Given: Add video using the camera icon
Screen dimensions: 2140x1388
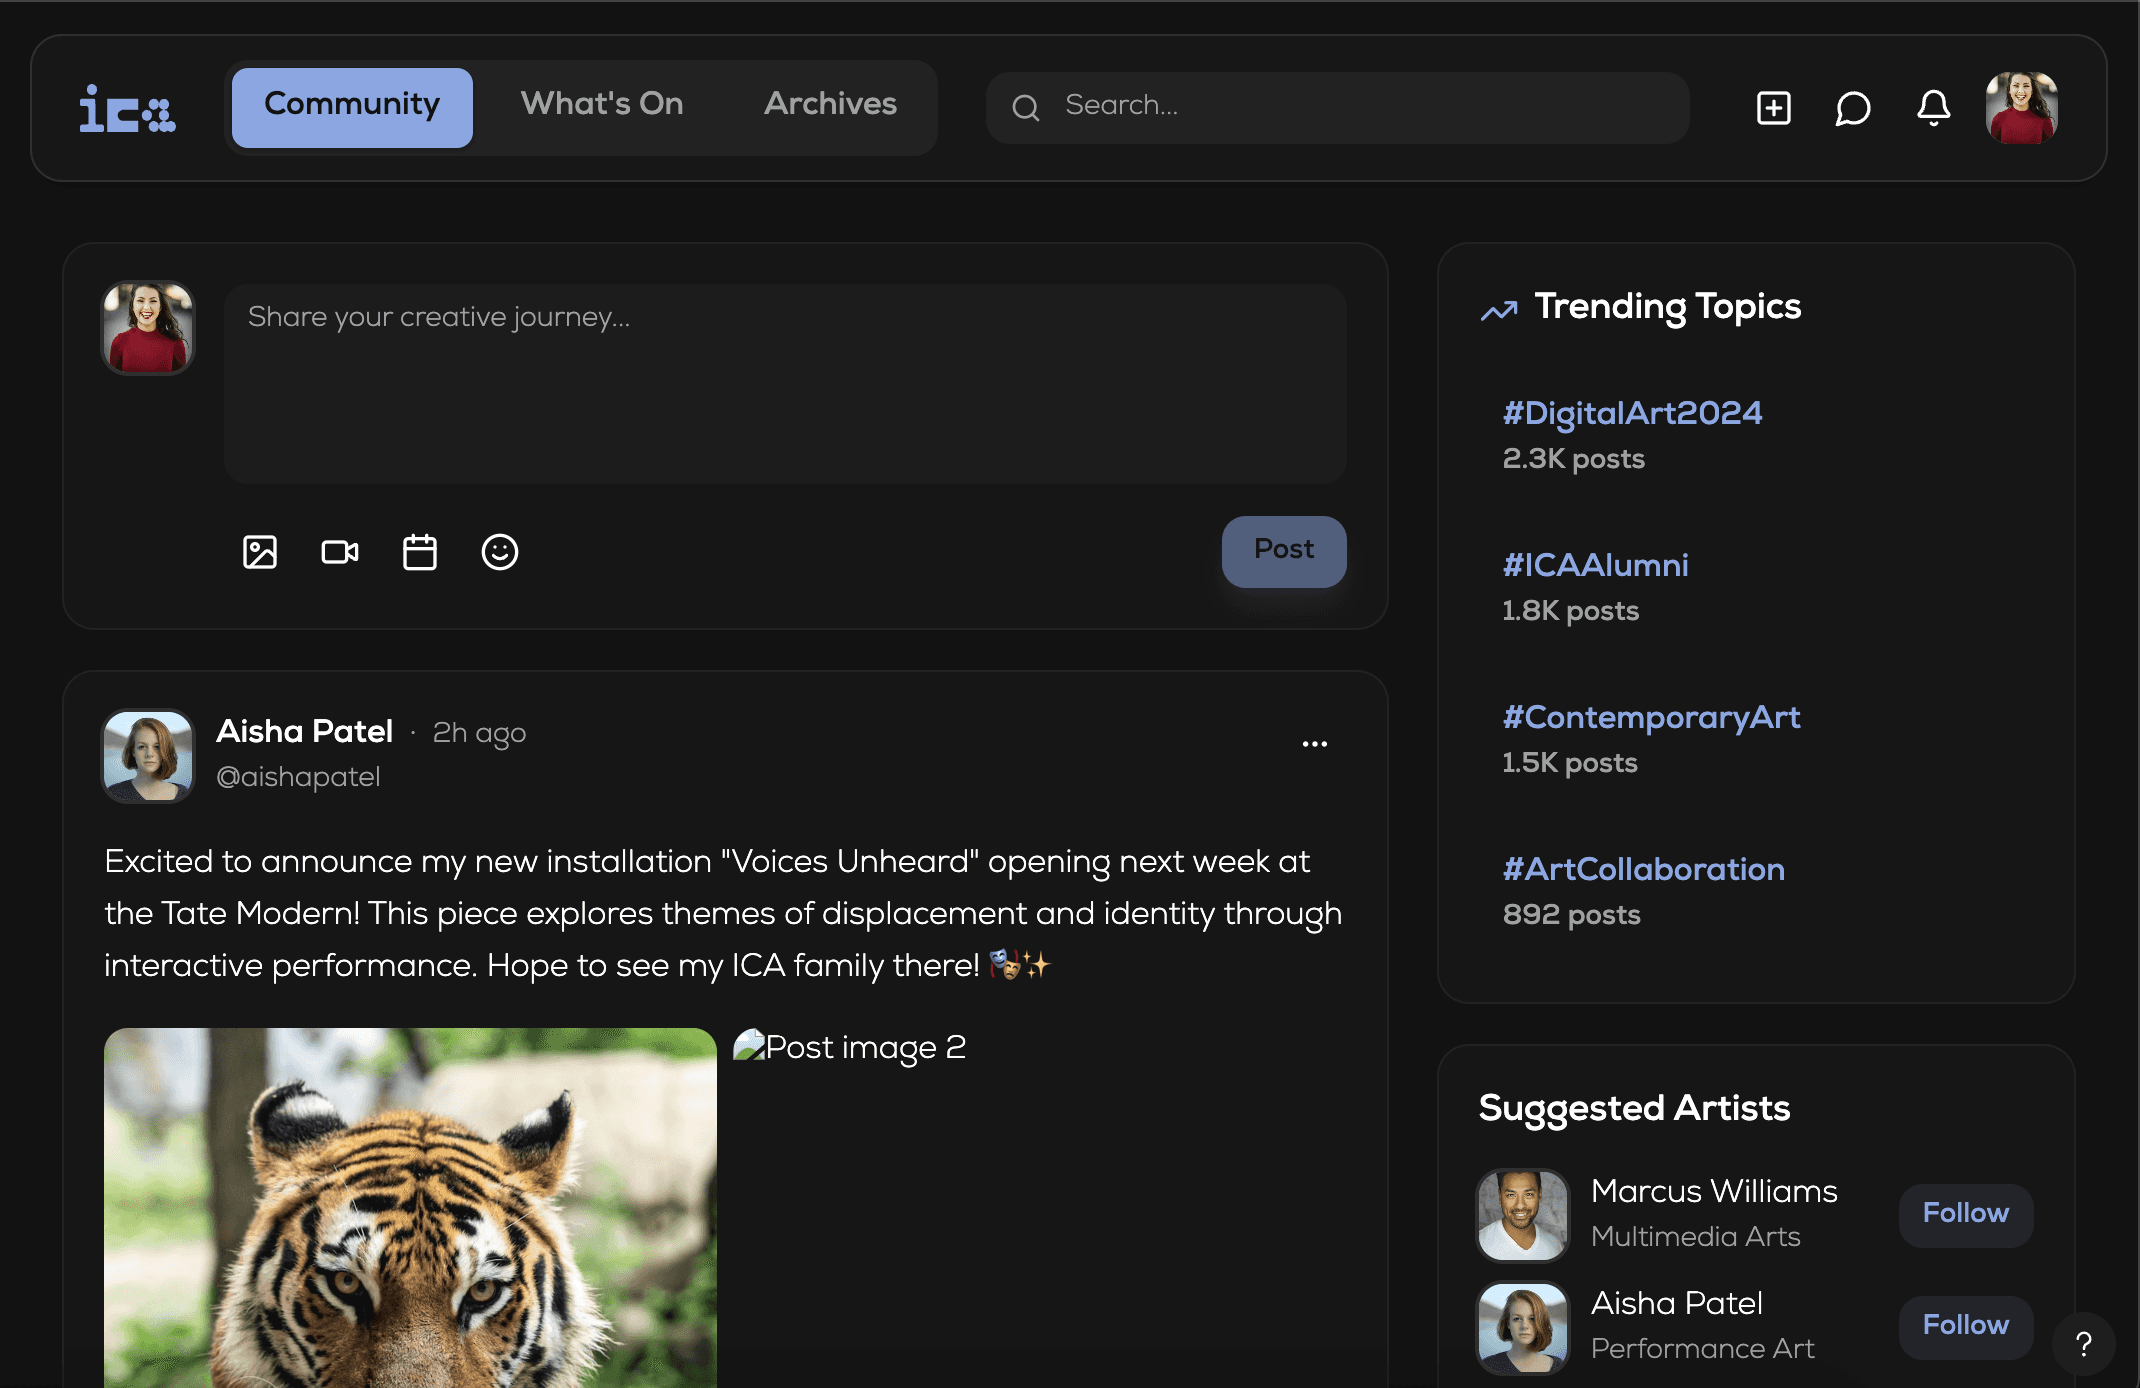Looking at the screenshot, I should [340, 552].
